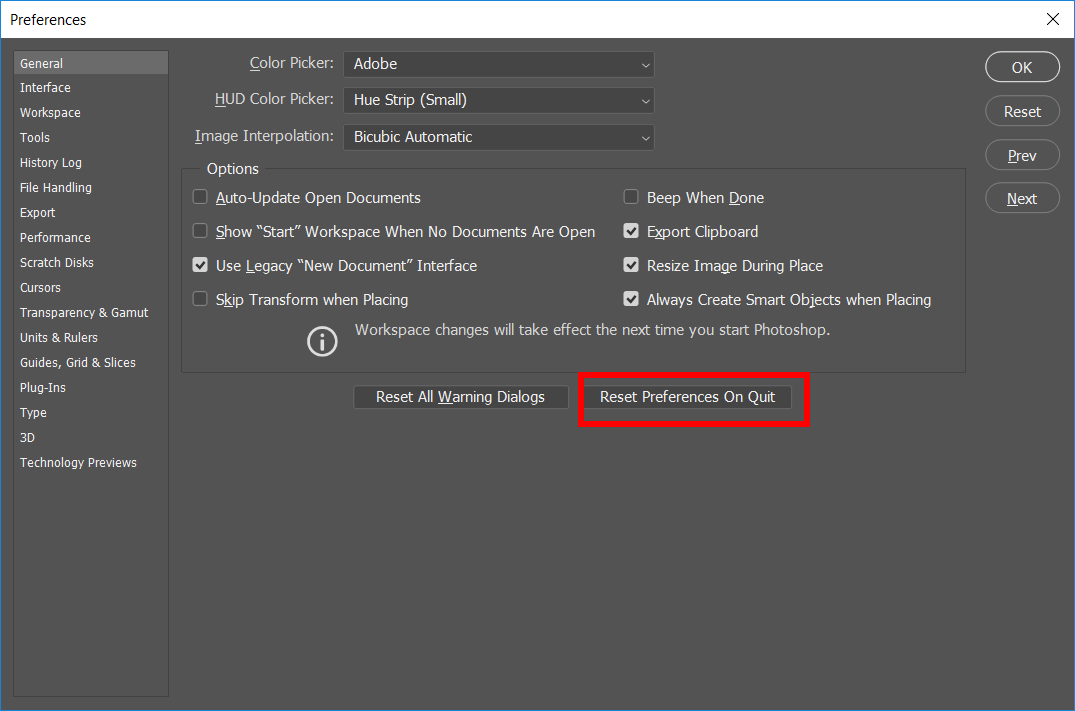Click the info icon in the Options box
Screen dimensions: 1075x711
point(322,341)
